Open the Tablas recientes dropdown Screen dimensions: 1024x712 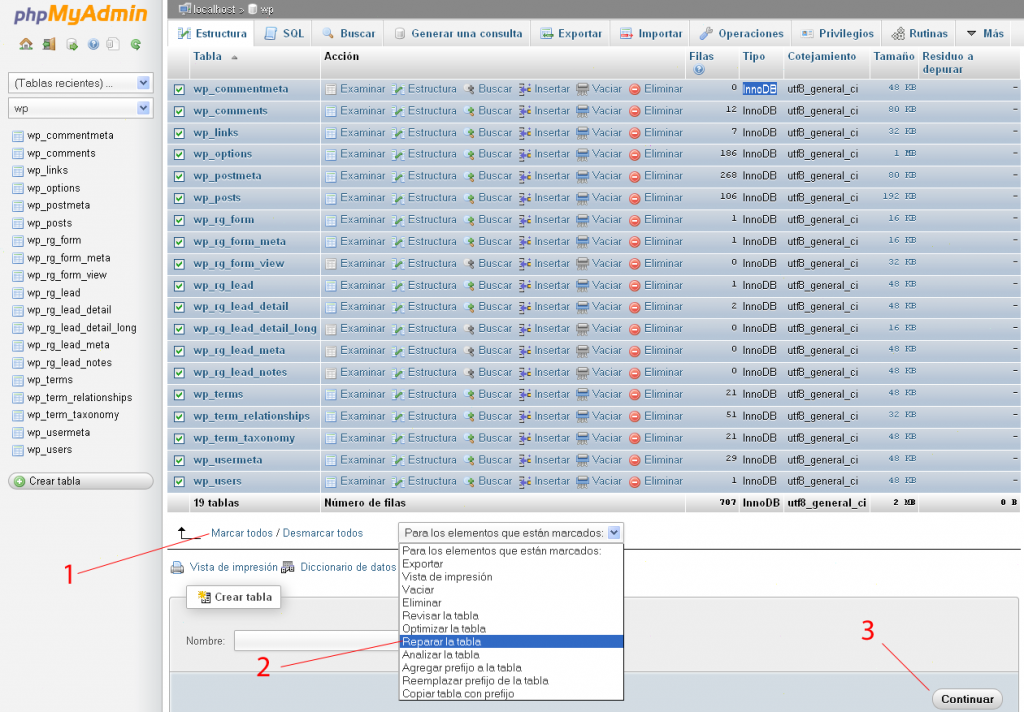pyautogui.click(x=81, y=83)
